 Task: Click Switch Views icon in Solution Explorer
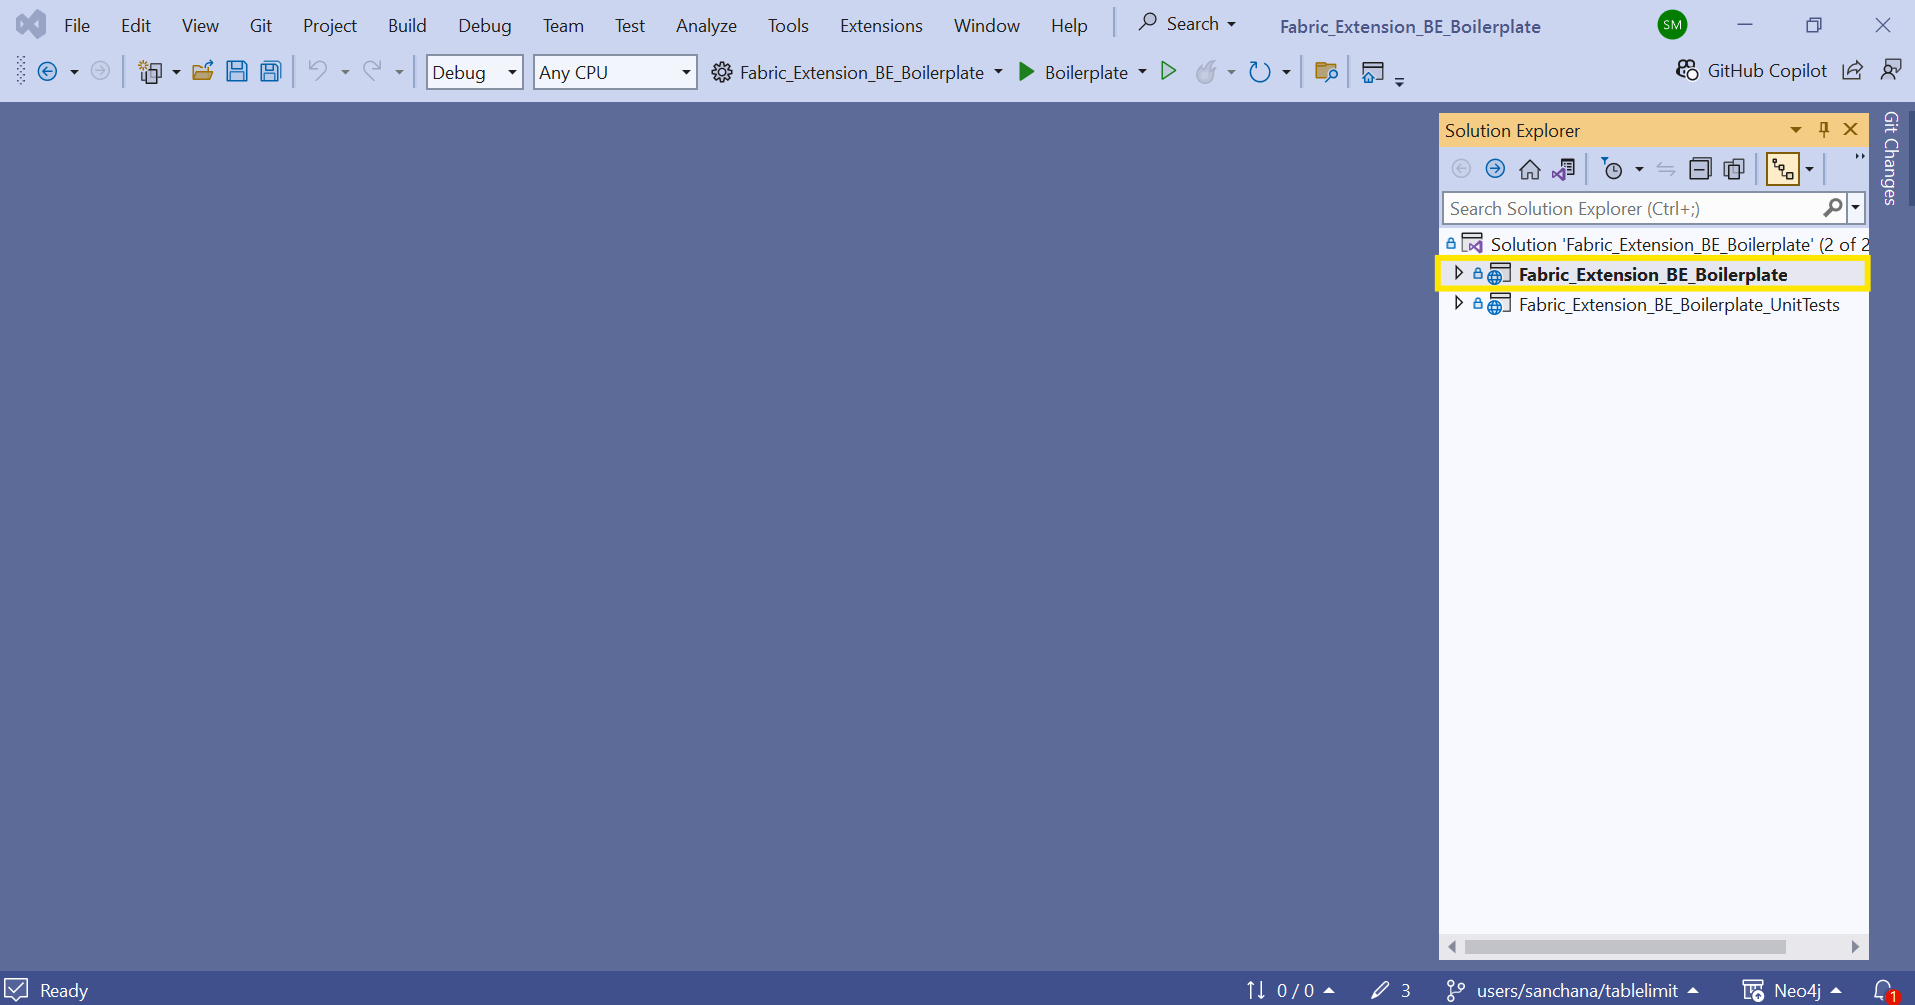(1564, 169)
